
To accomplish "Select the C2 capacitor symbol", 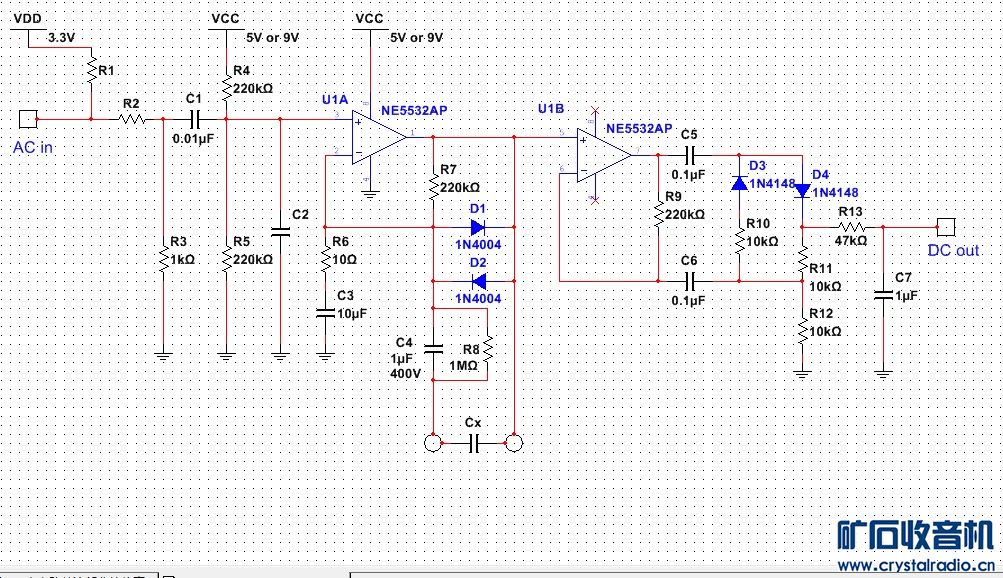I will 280,231.
